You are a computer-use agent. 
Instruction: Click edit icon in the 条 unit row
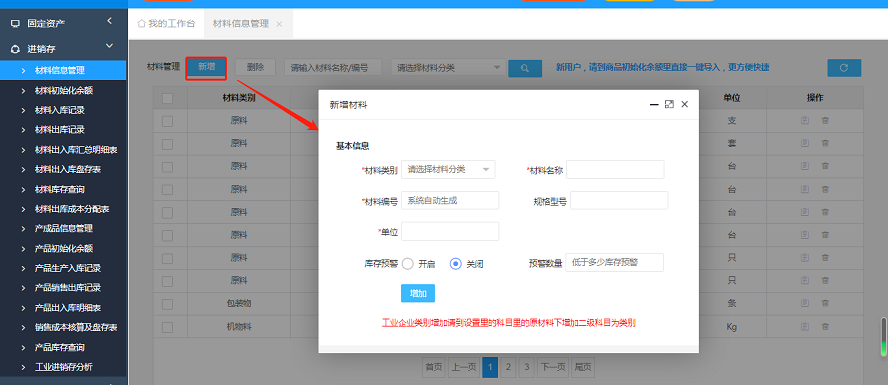click(804, 303)
